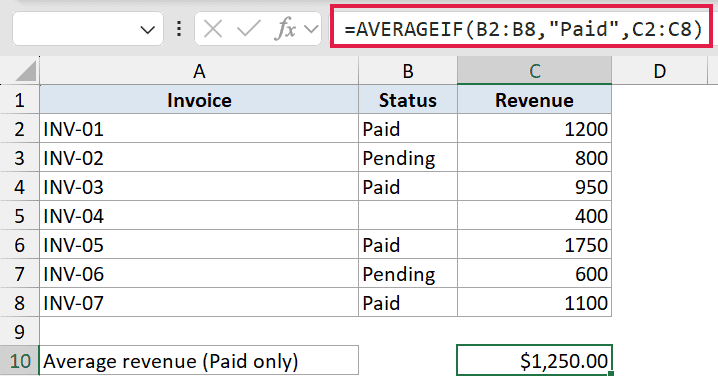Select the Paid status of INV-05
The height and width of the screenshot is (376, 718).
pyautogui.click(x=408, y=245)
